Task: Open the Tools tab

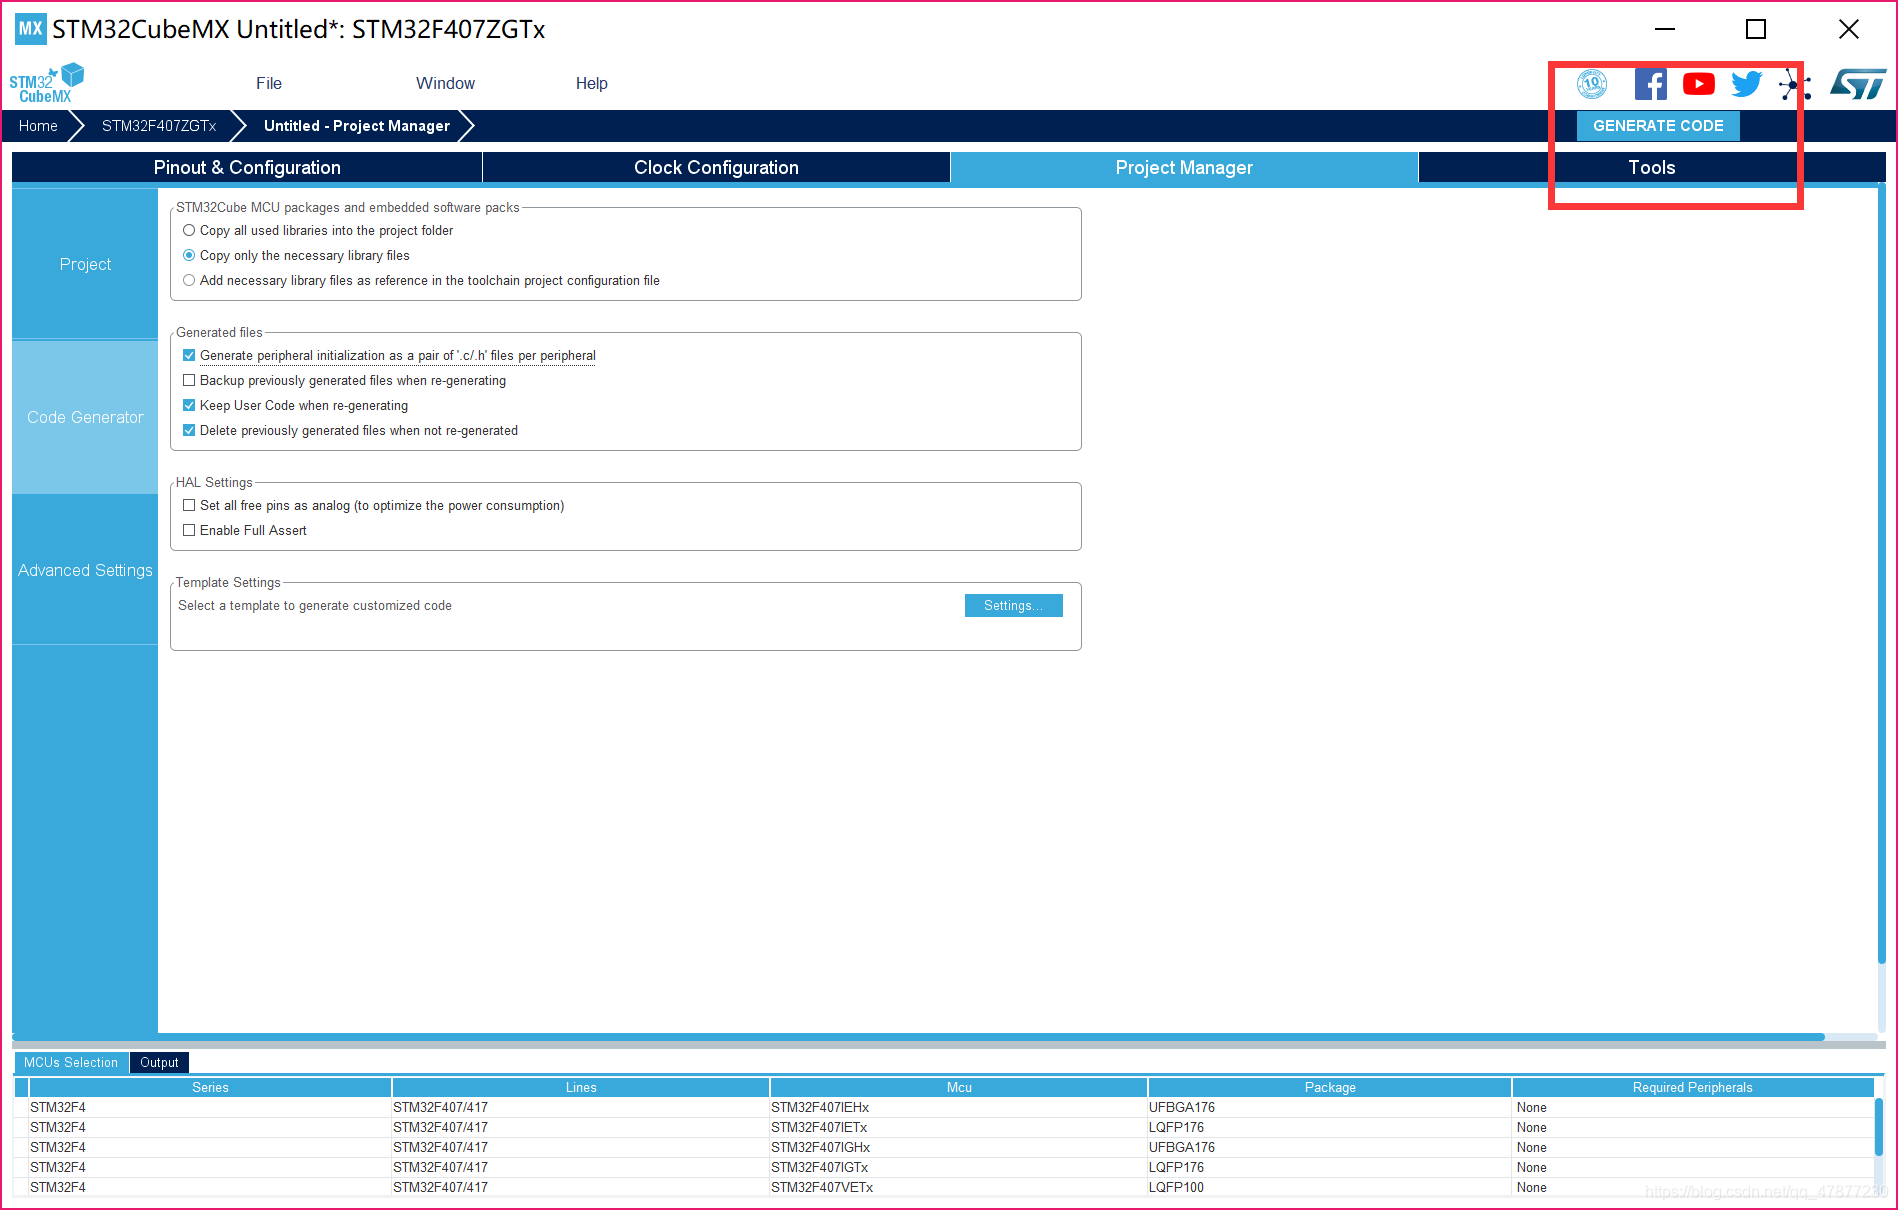Action: 1651,168
